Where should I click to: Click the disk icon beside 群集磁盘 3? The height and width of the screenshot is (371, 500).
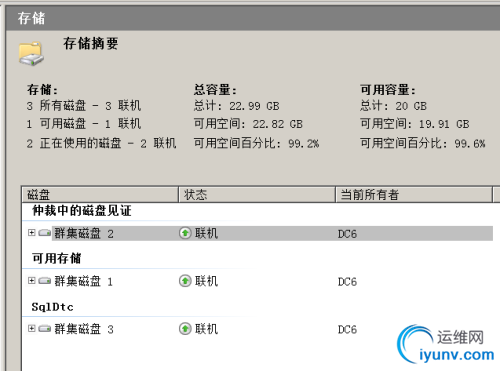[44, 329]
